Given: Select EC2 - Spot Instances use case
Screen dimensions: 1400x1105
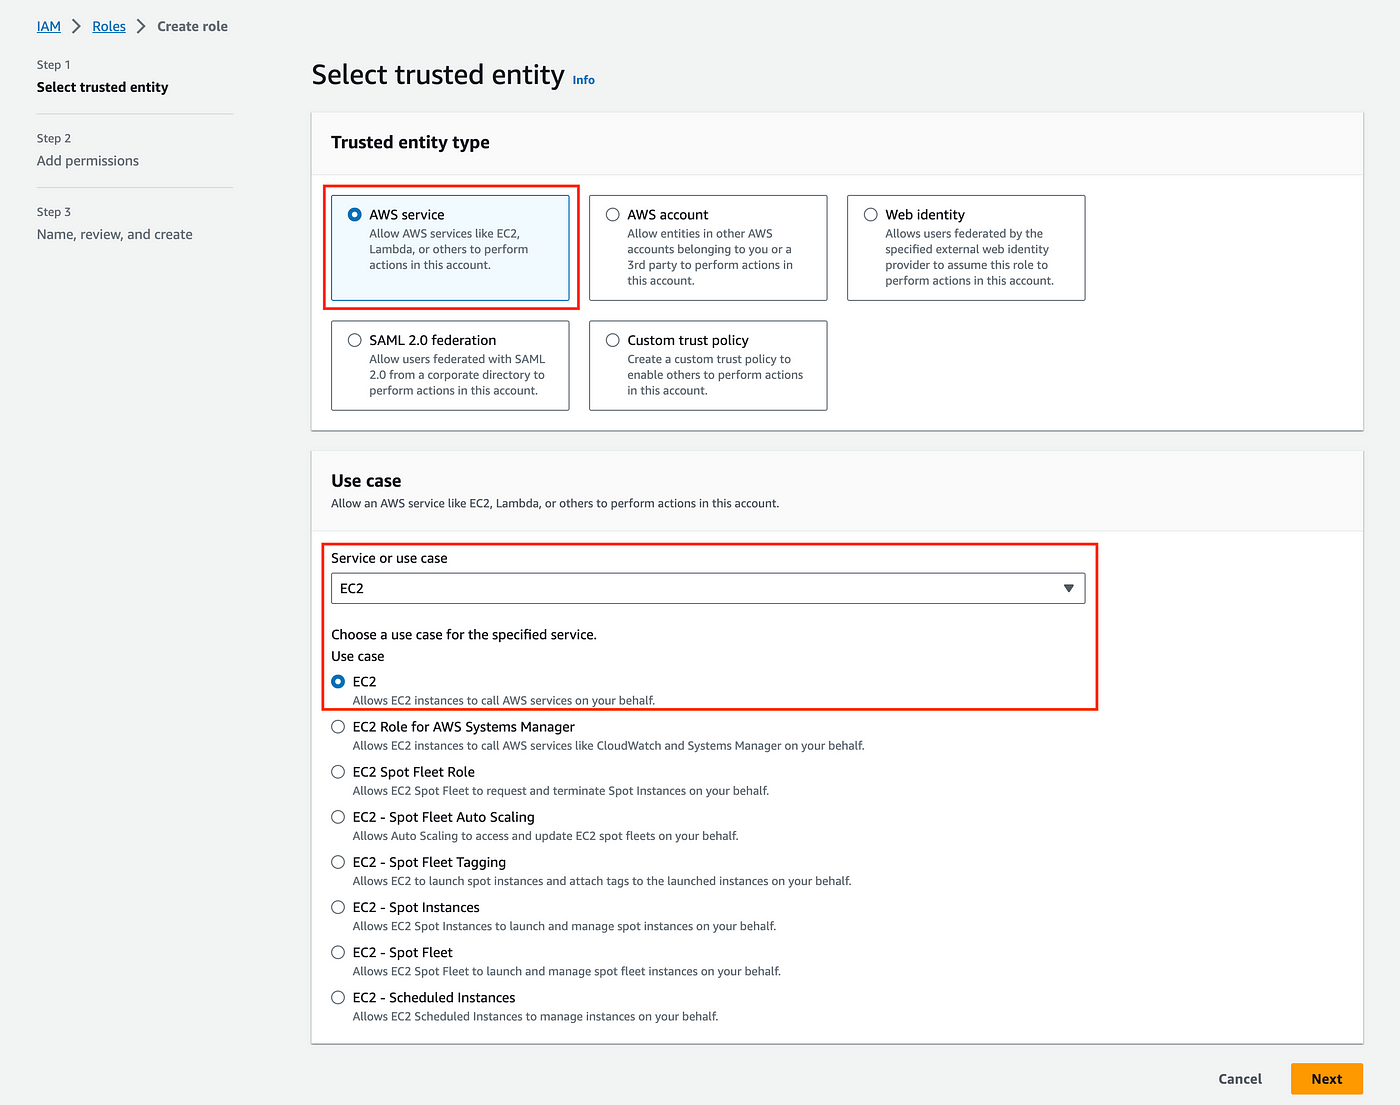Looking at the screenshot, I should [x=338, y=907].
